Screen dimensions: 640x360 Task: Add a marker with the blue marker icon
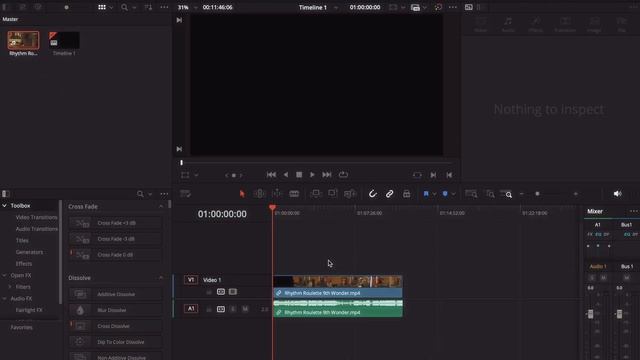445,194
